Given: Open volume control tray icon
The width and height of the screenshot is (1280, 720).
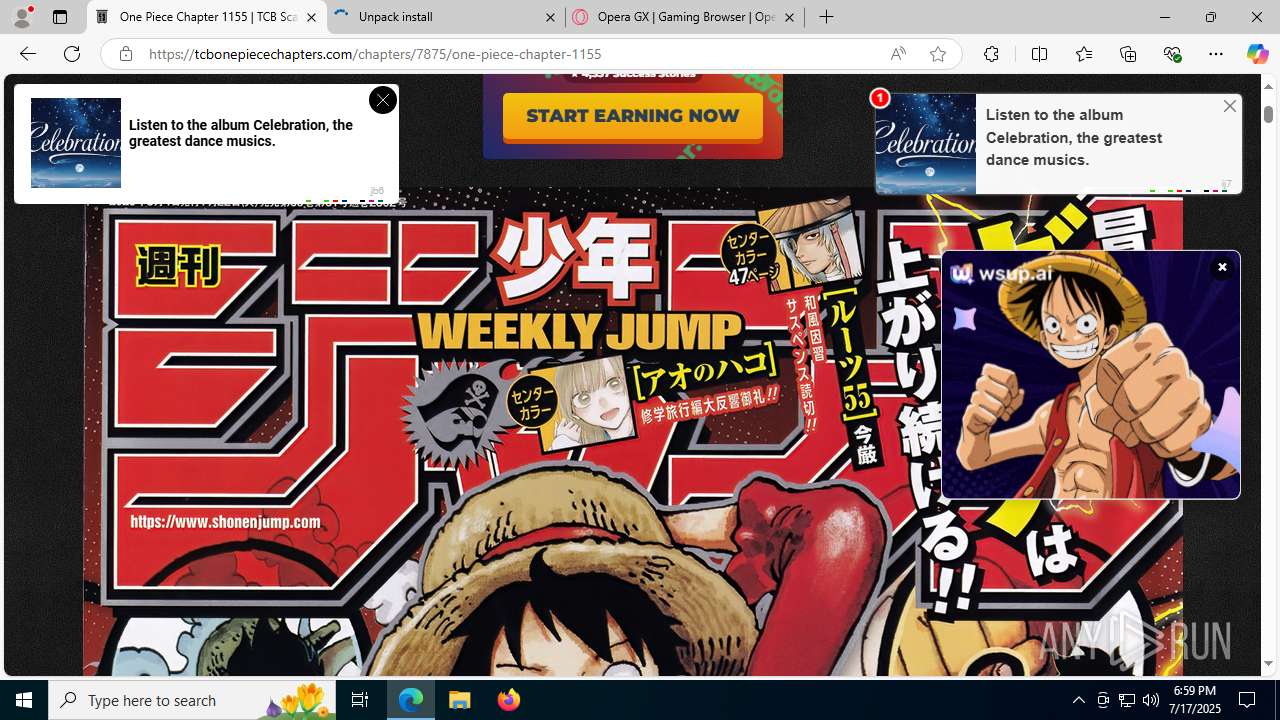Looking at the screenshot, I should pos(1151,700).
